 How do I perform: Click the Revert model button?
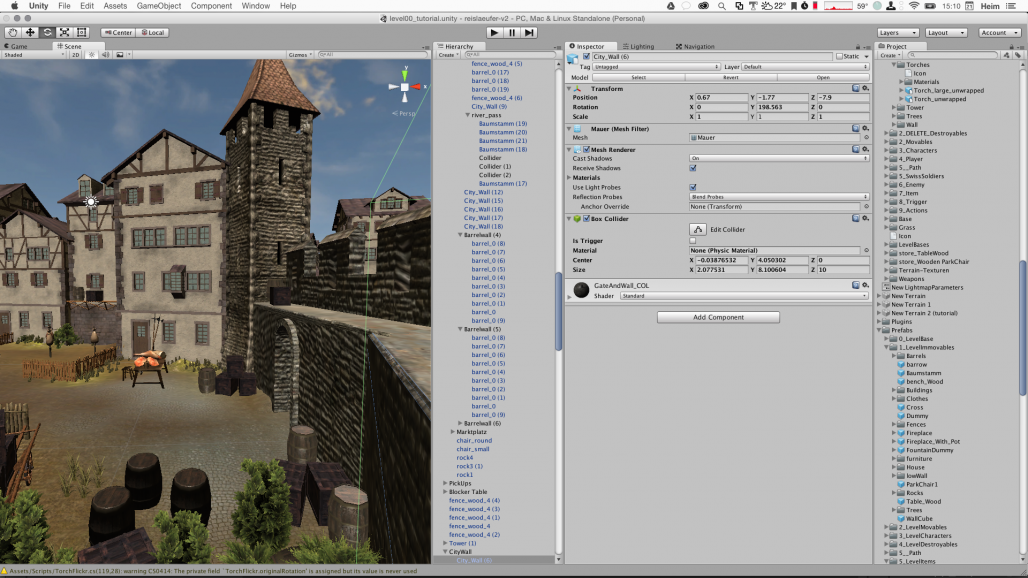click(x=731, y=77)
